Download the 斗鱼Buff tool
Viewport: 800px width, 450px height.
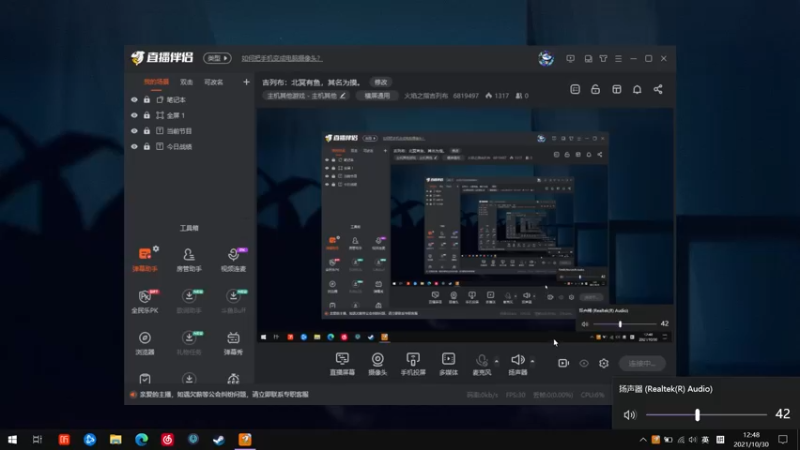233,301
